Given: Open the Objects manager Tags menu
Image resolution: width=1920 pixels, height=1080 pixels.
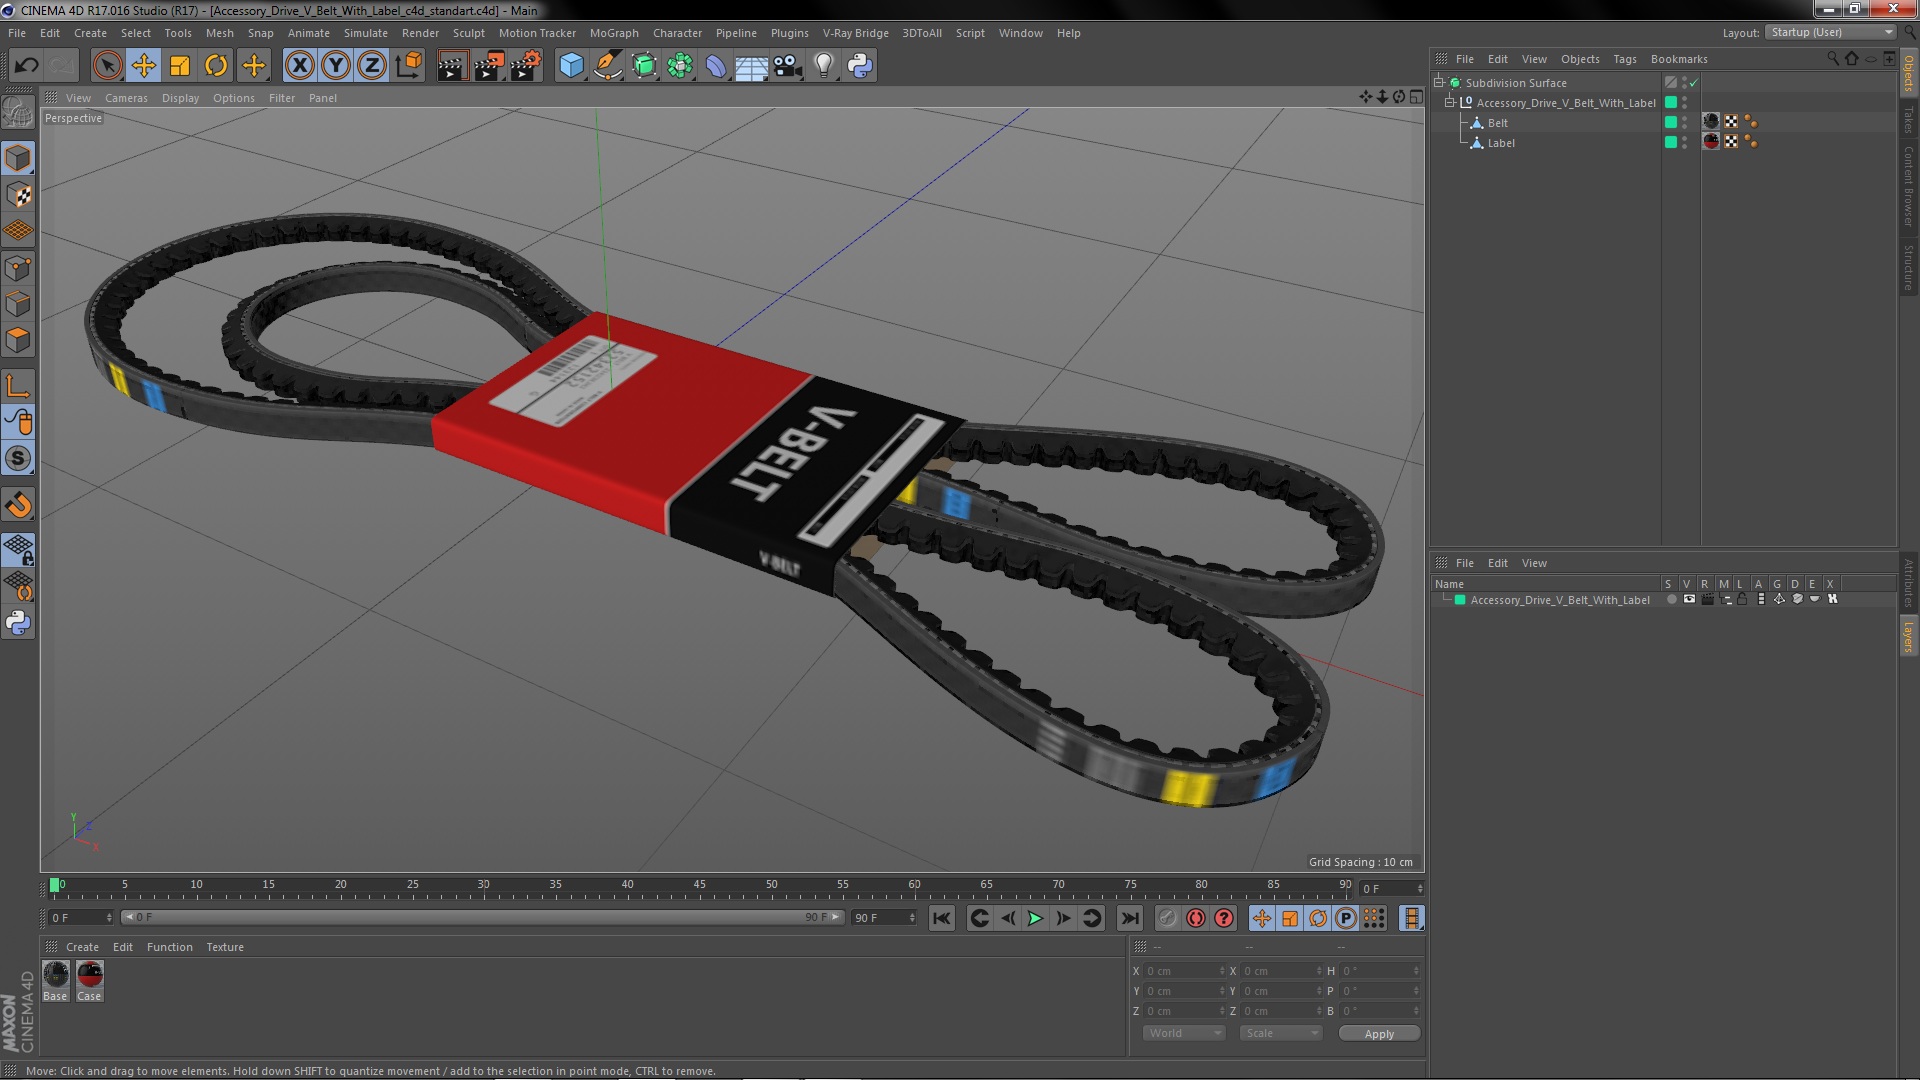Looking at the screenshot, I should (1624, 59).
